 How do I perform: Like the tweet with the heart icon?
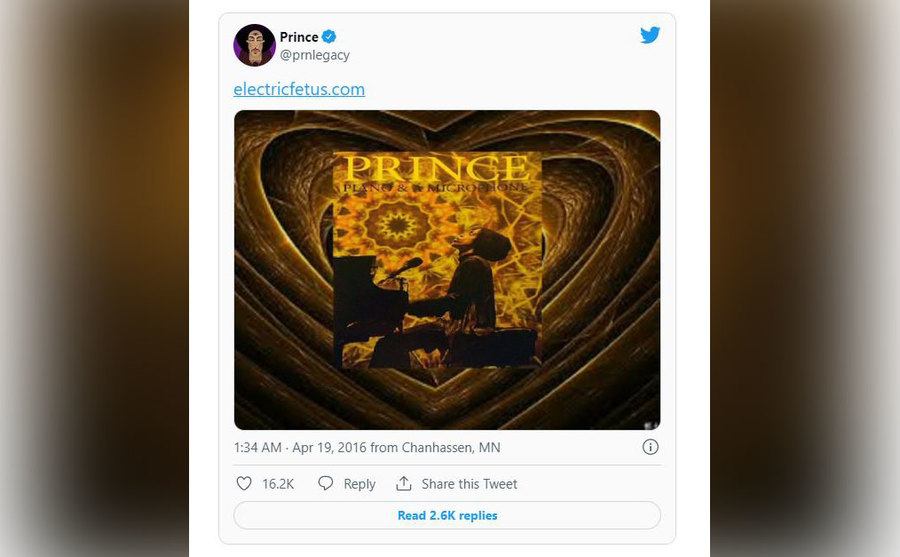243,484
